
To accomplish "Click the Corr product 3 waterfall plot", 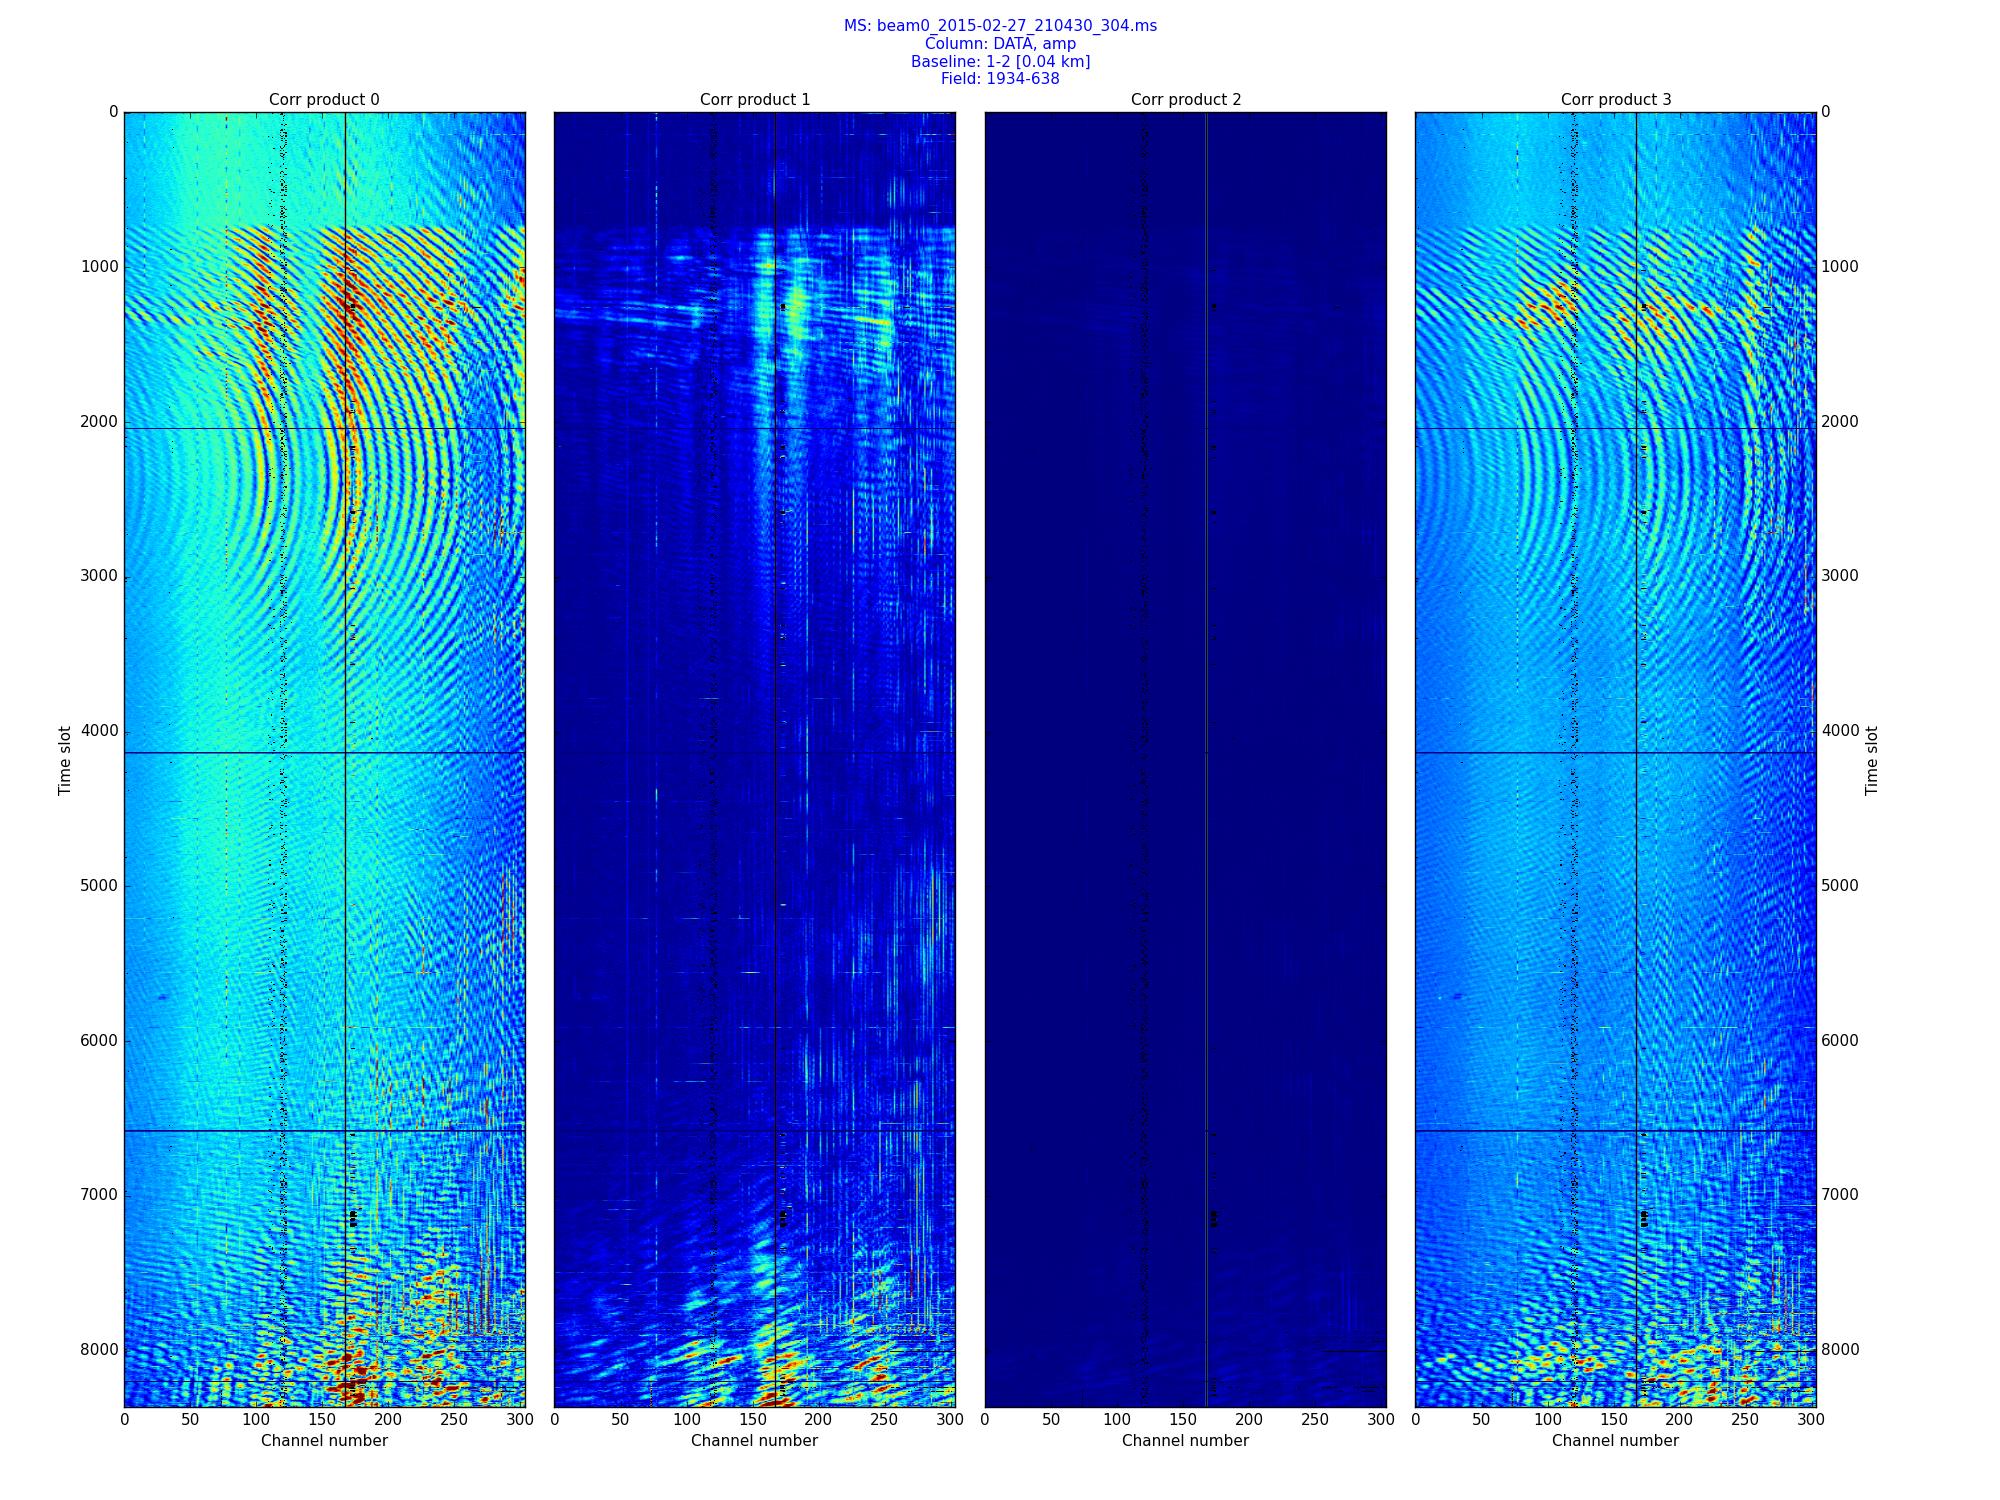I will (1616, 759).
